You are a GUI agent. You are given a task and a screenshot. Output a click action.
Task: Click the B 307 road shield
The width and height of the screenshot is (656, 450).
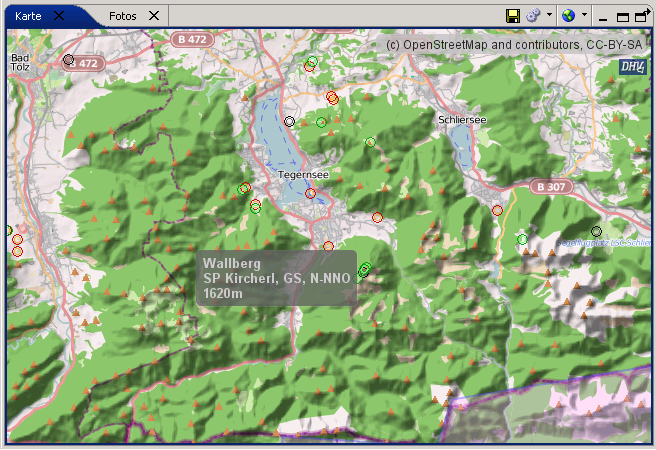pyautogui.click(x=551, y=187)
